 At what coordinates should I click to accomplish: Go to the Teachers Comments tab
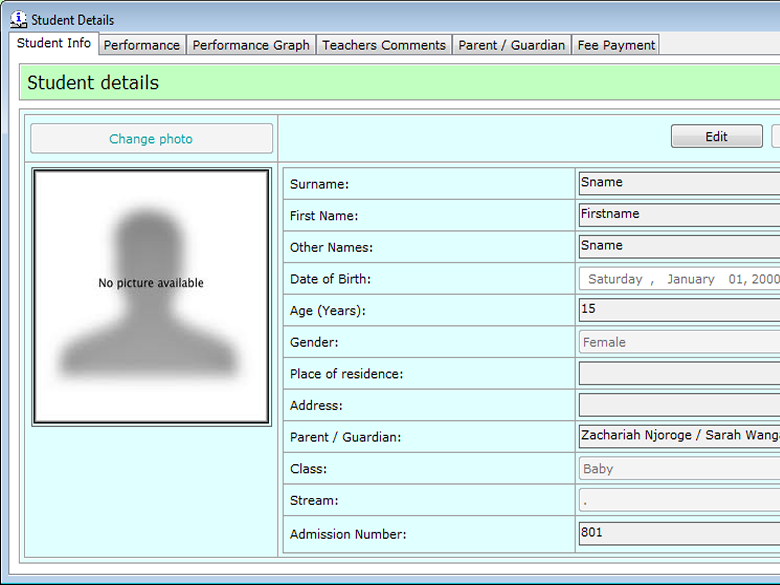384,45
